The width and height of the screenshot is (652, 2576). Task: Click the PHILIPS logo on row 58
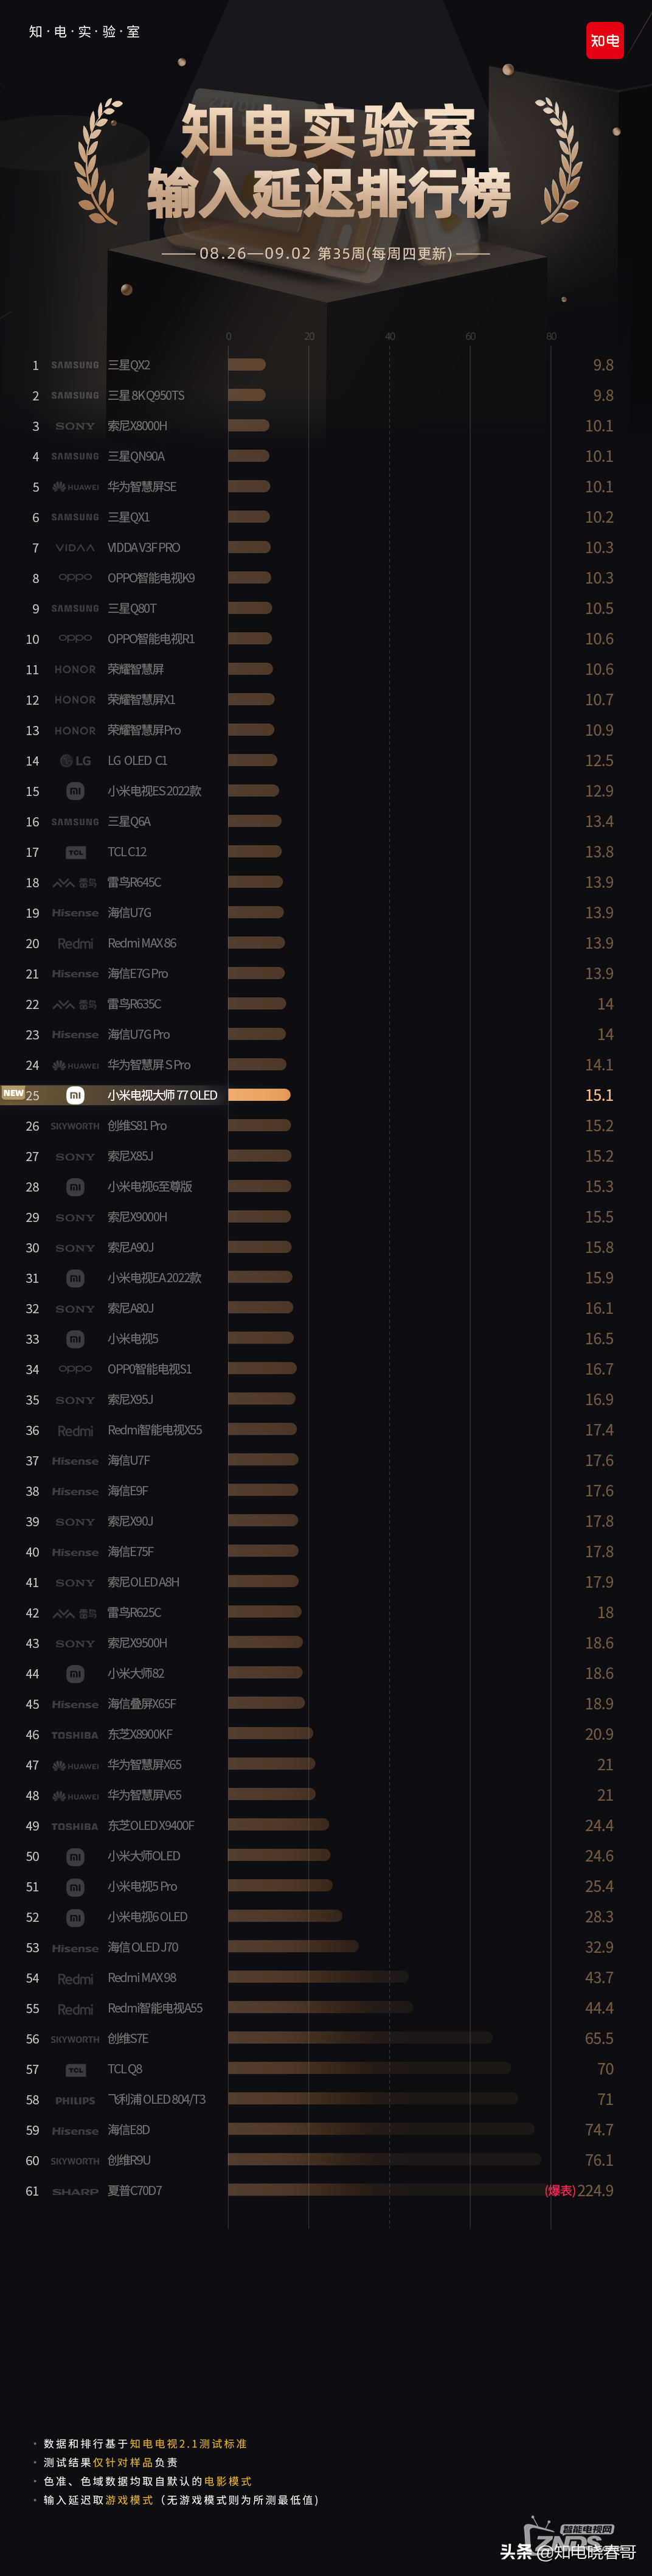[75, 2101]
